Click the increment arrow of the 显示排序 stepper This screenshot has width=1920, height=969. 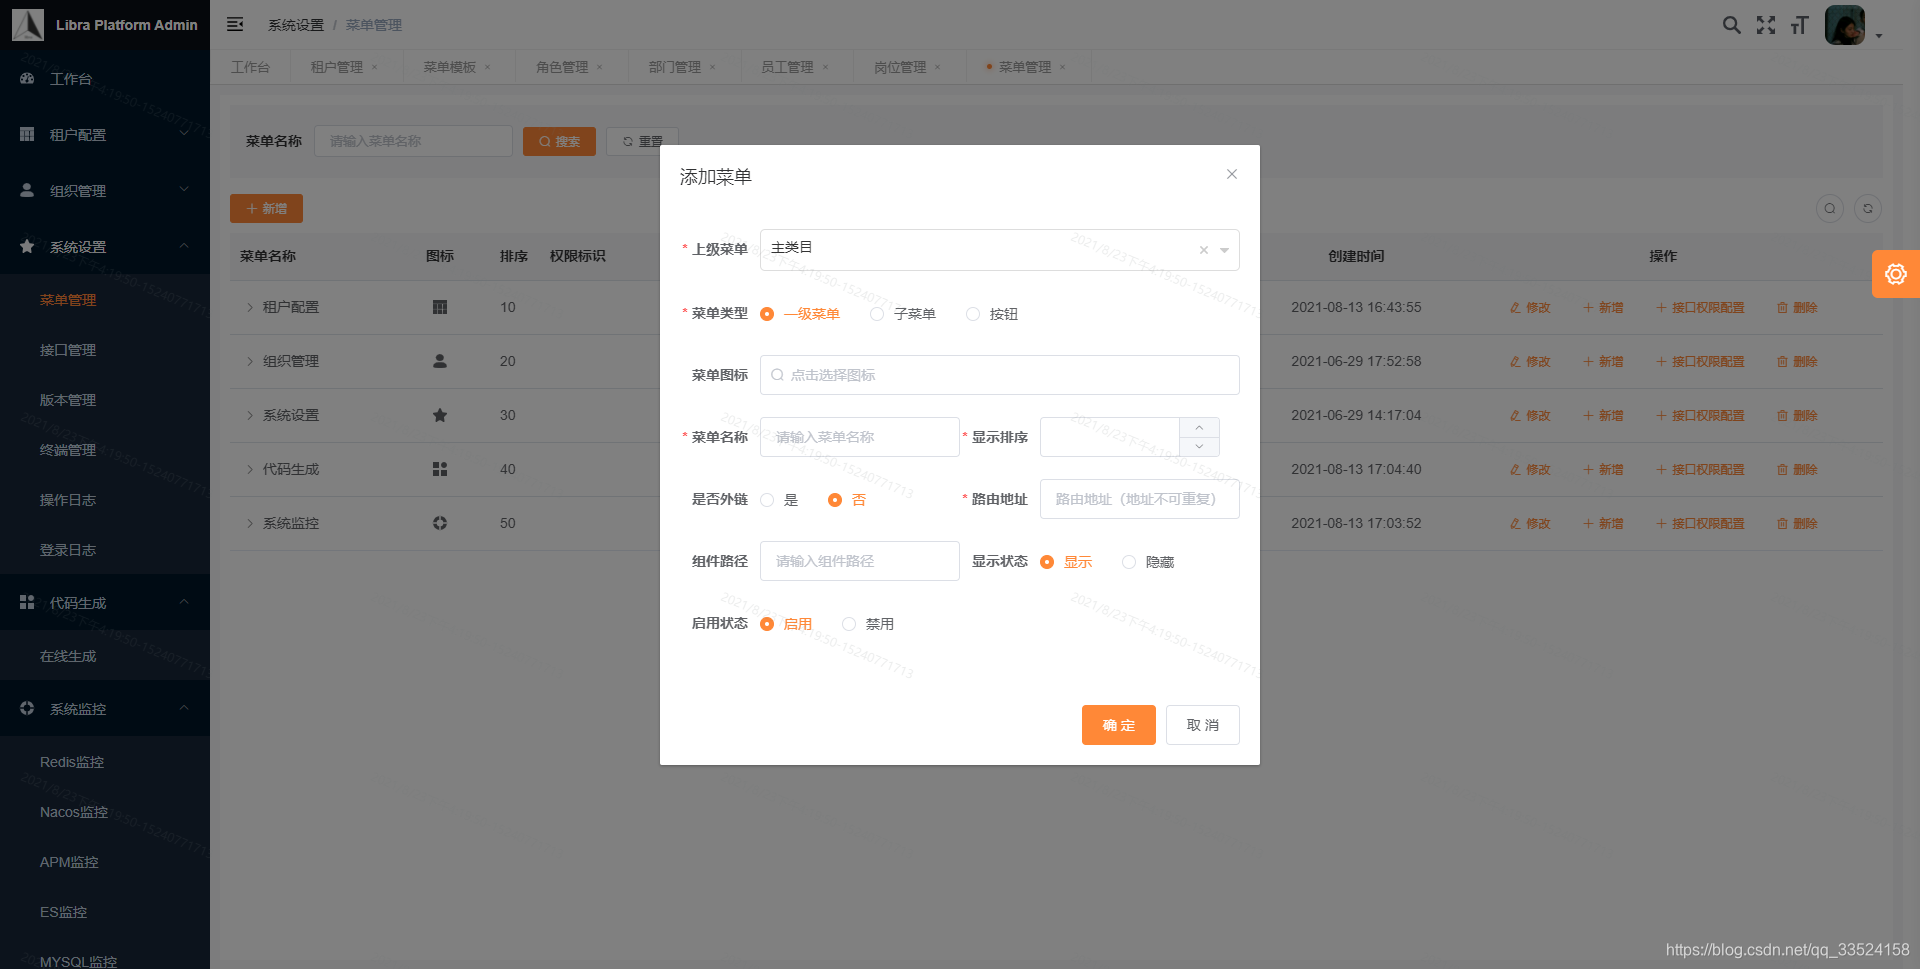(x=1199, y=428)
